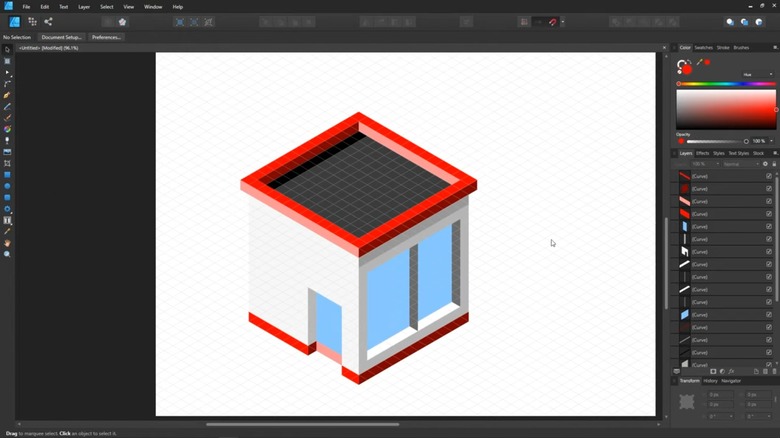
Task: Open the Layers panel options menu
Action: [x=775, y=153]
